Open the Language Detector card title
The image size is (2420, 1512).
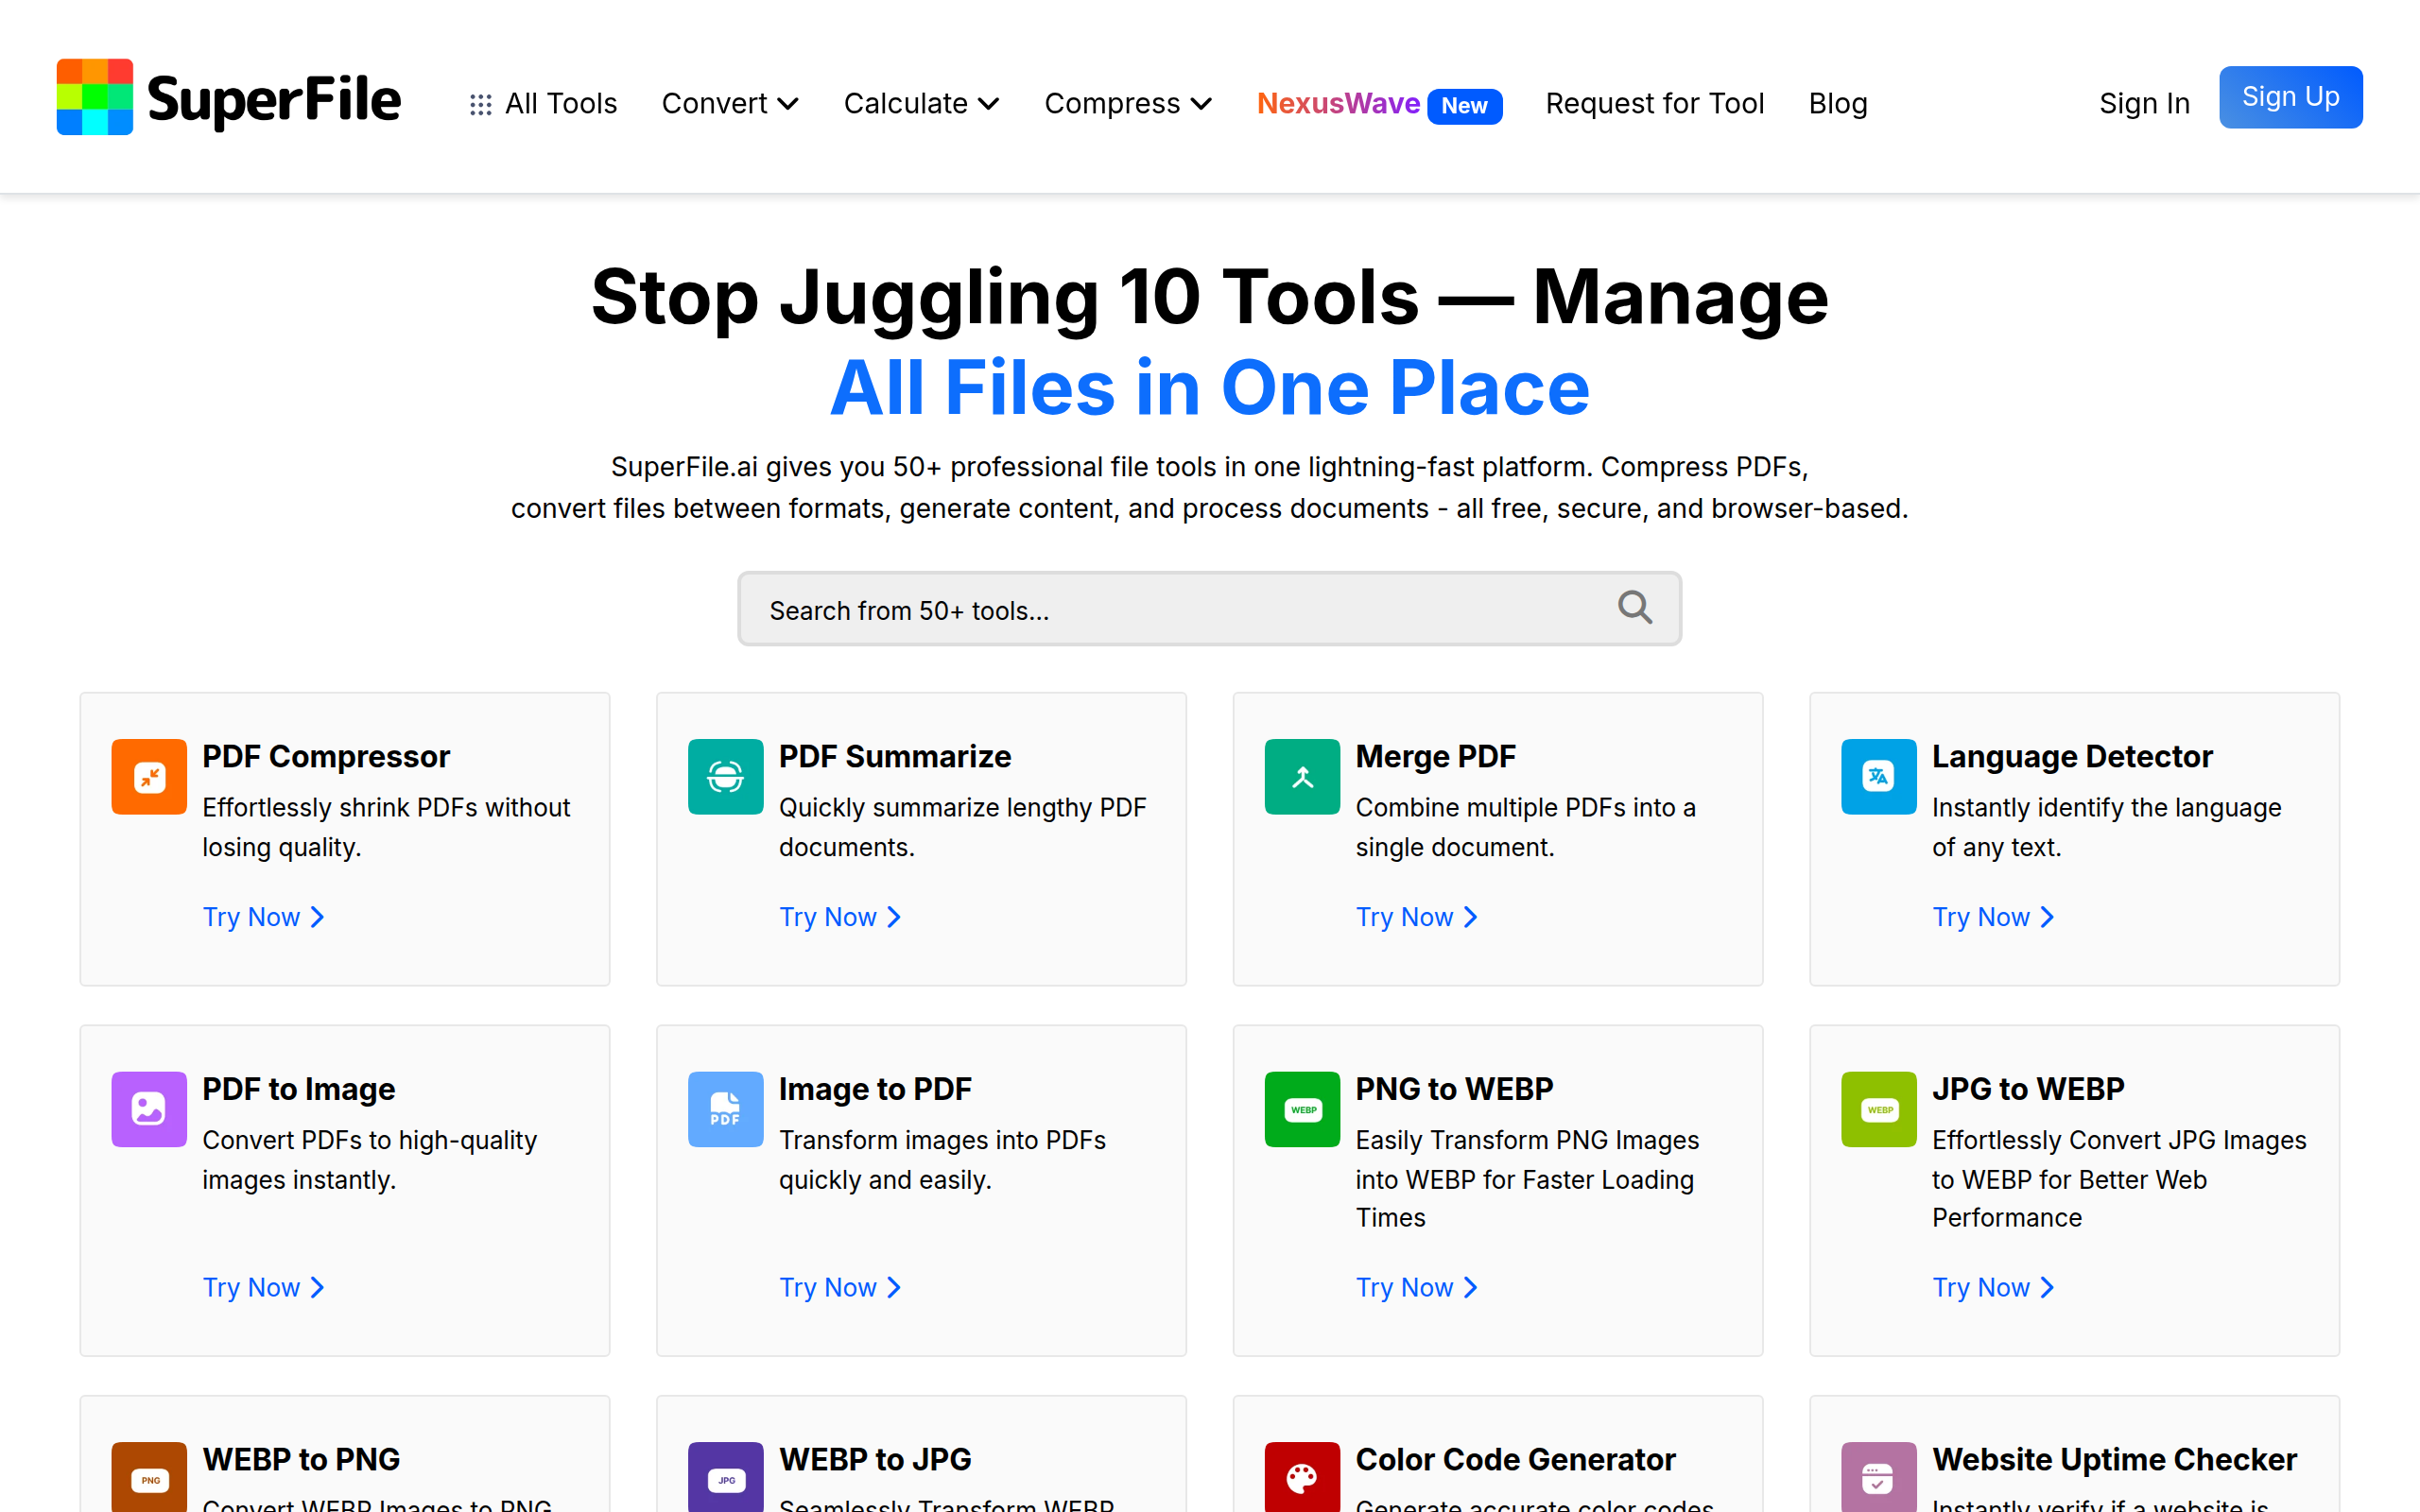pyautogui.click(x=2072, y=757)
